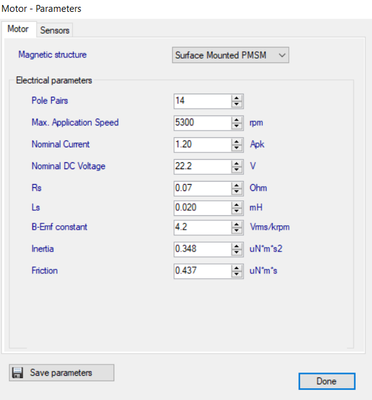372x400 pixels.
Task: Increase Friction value with up arrow
Action: coord(236,268)
